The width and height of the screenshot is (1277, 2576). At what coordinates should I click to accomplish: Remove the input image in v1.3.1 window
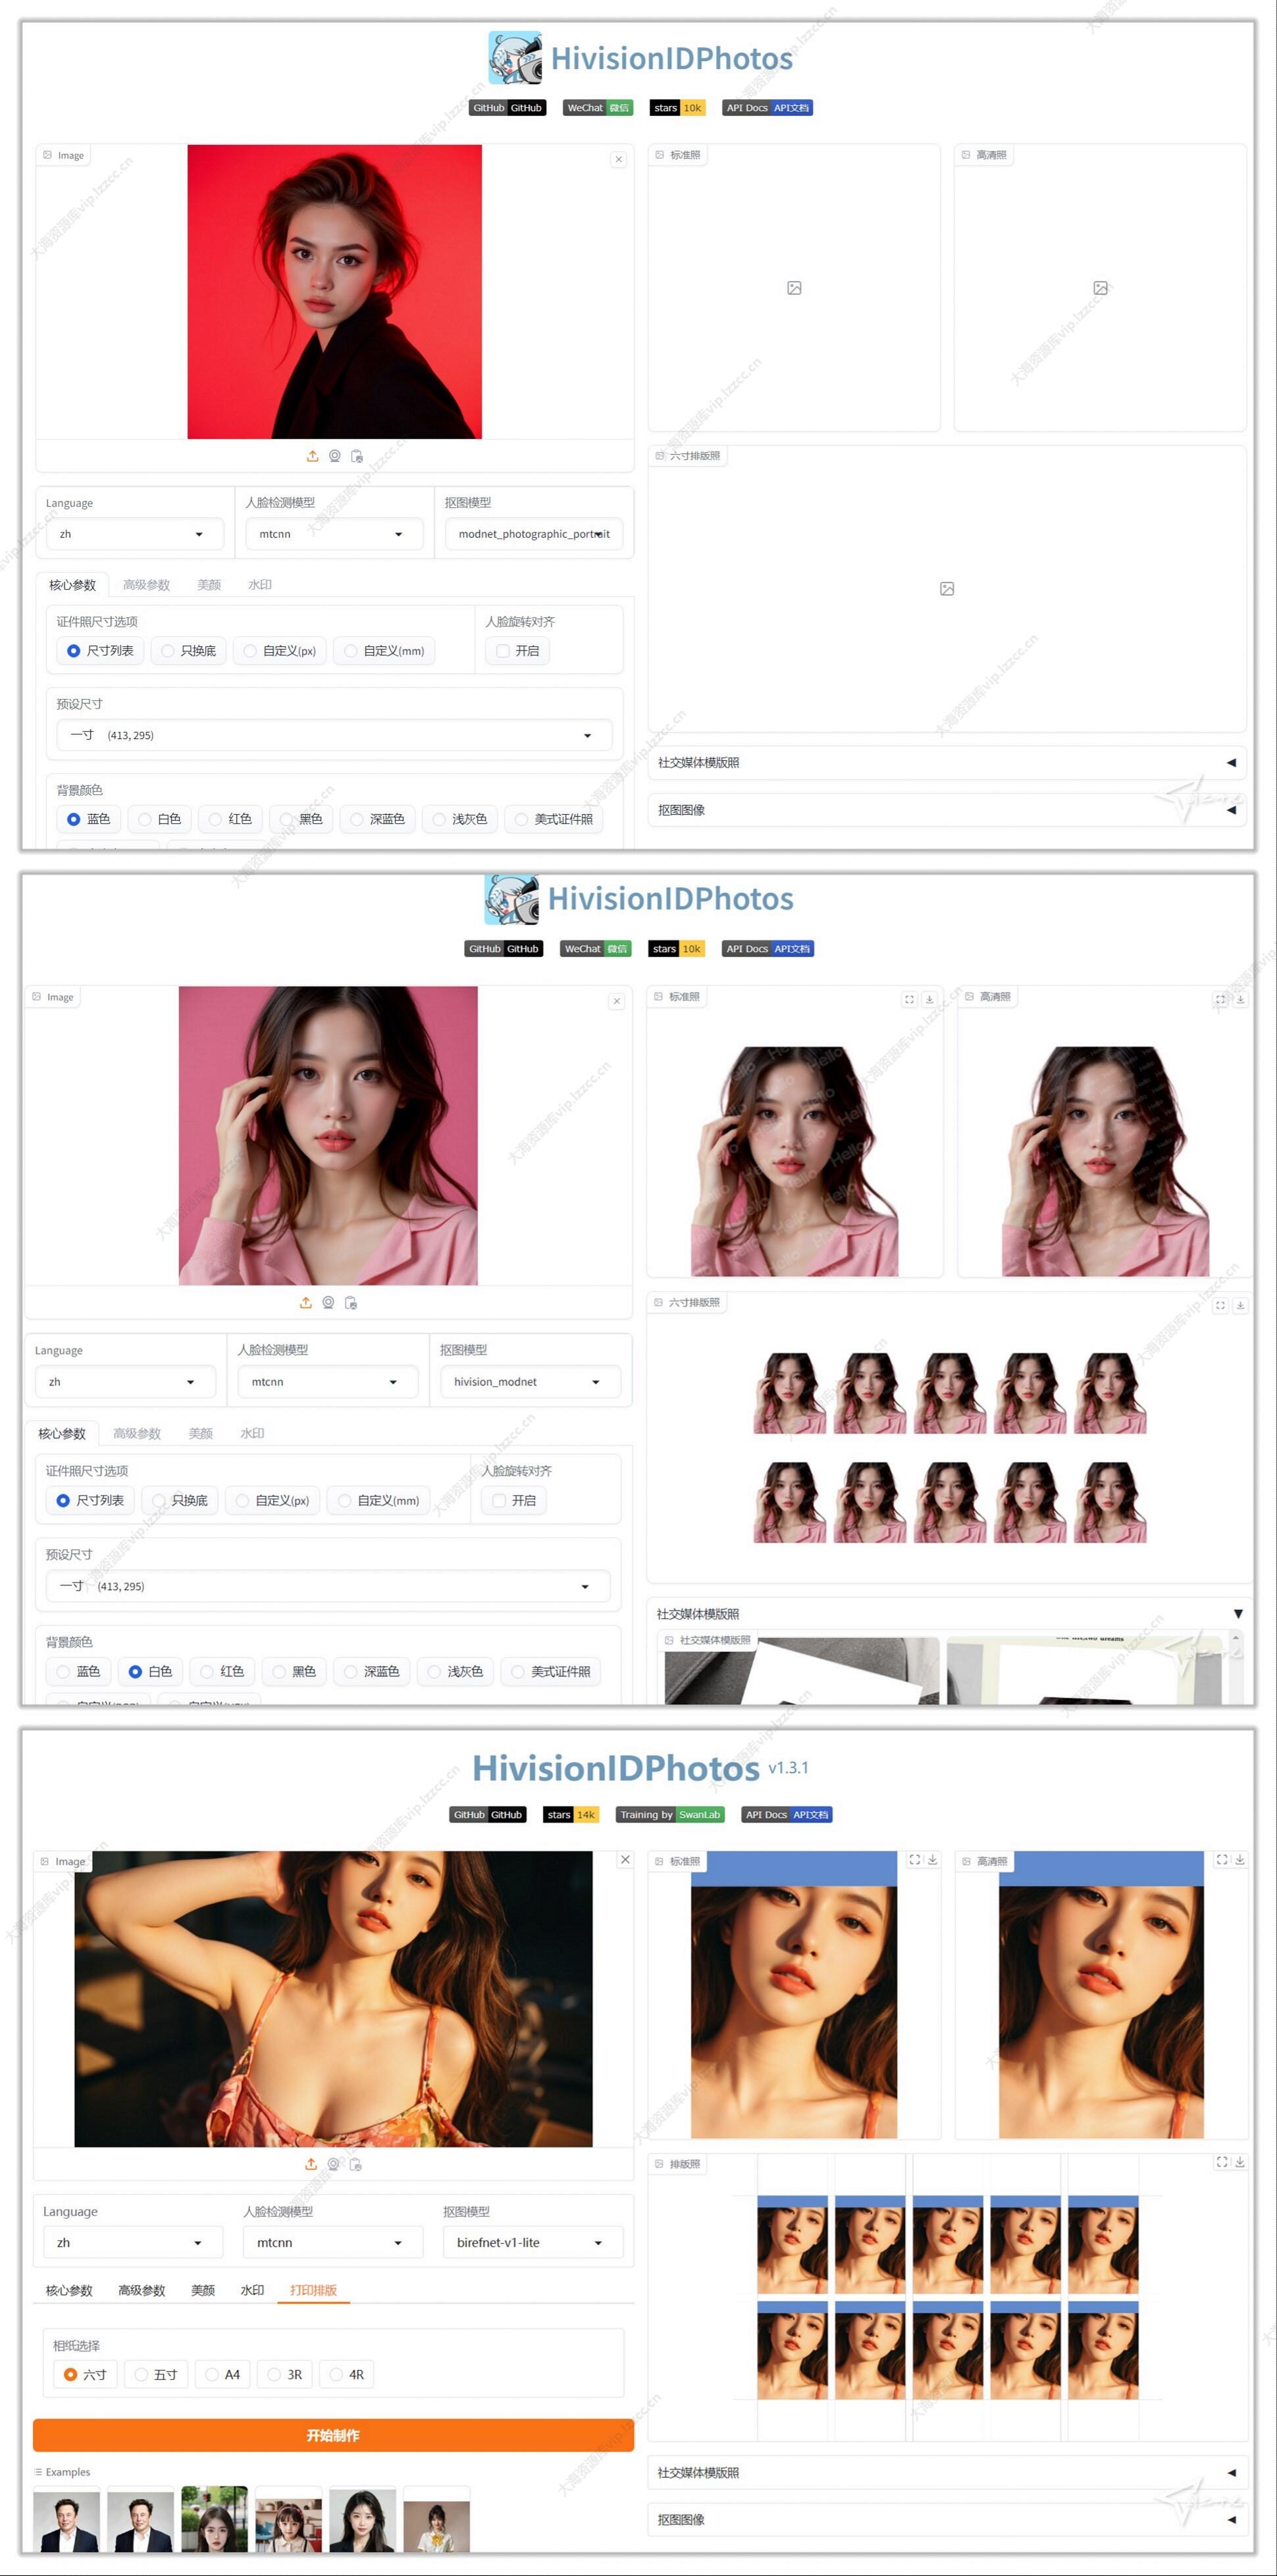pyautogui.click(x=625, y=1859)
